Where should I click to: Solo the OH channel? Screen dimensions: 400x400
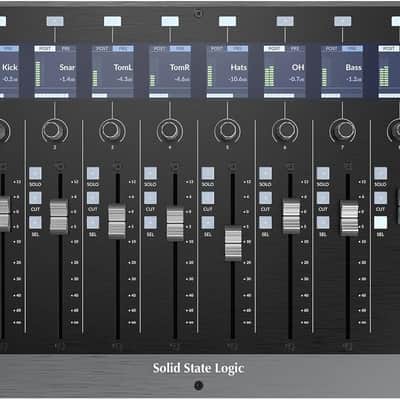click(x=265, y=173)
